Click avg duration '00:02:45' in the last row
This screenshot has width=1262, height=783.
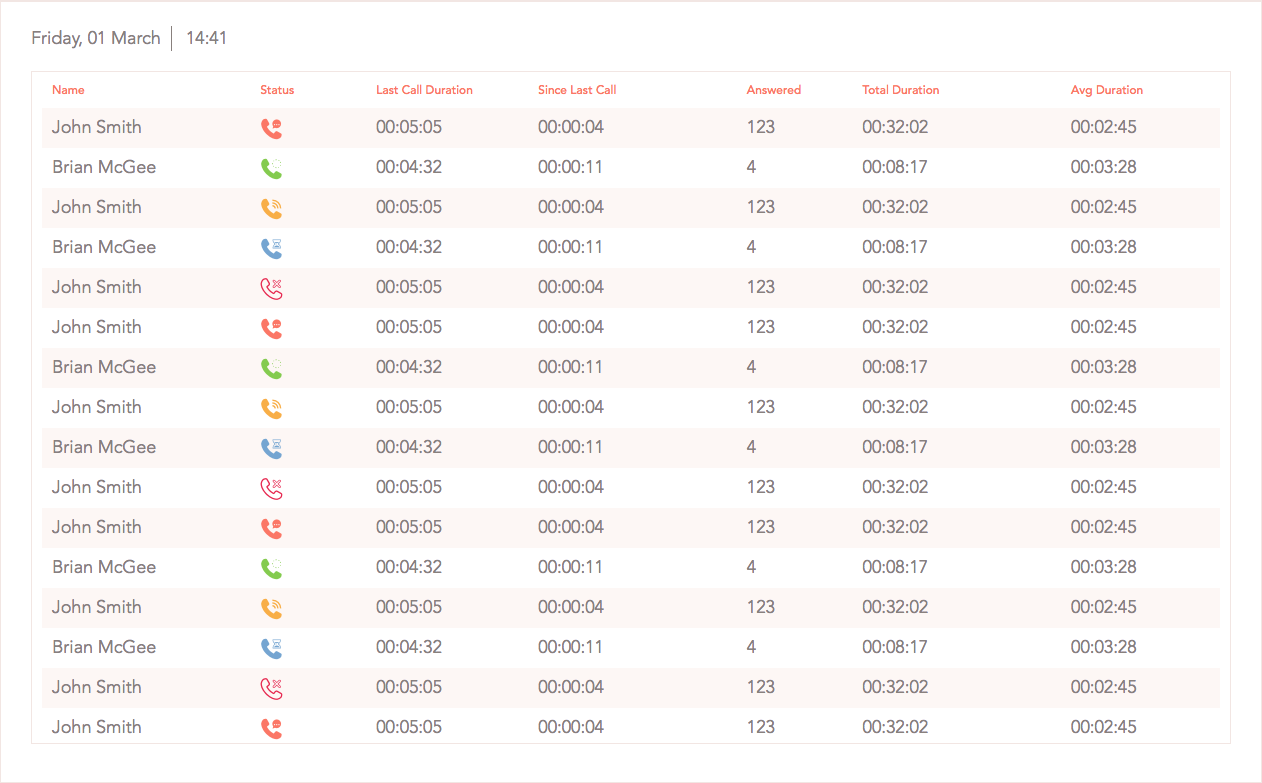click(x=1104, y=727)
